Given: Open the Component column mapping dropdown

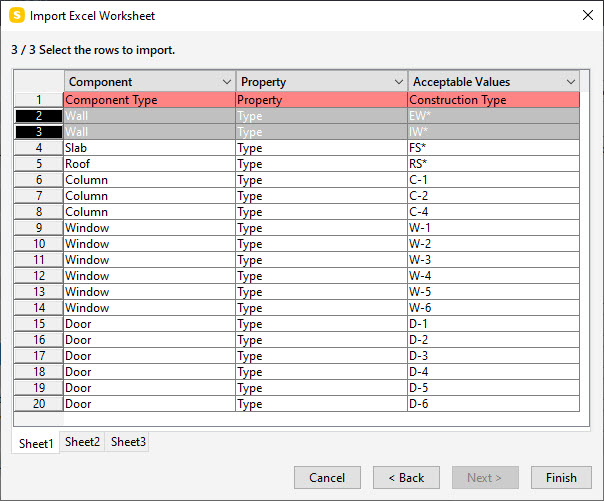Looking at the screenshot, I should pyautogui.click(x=227, y=82).
